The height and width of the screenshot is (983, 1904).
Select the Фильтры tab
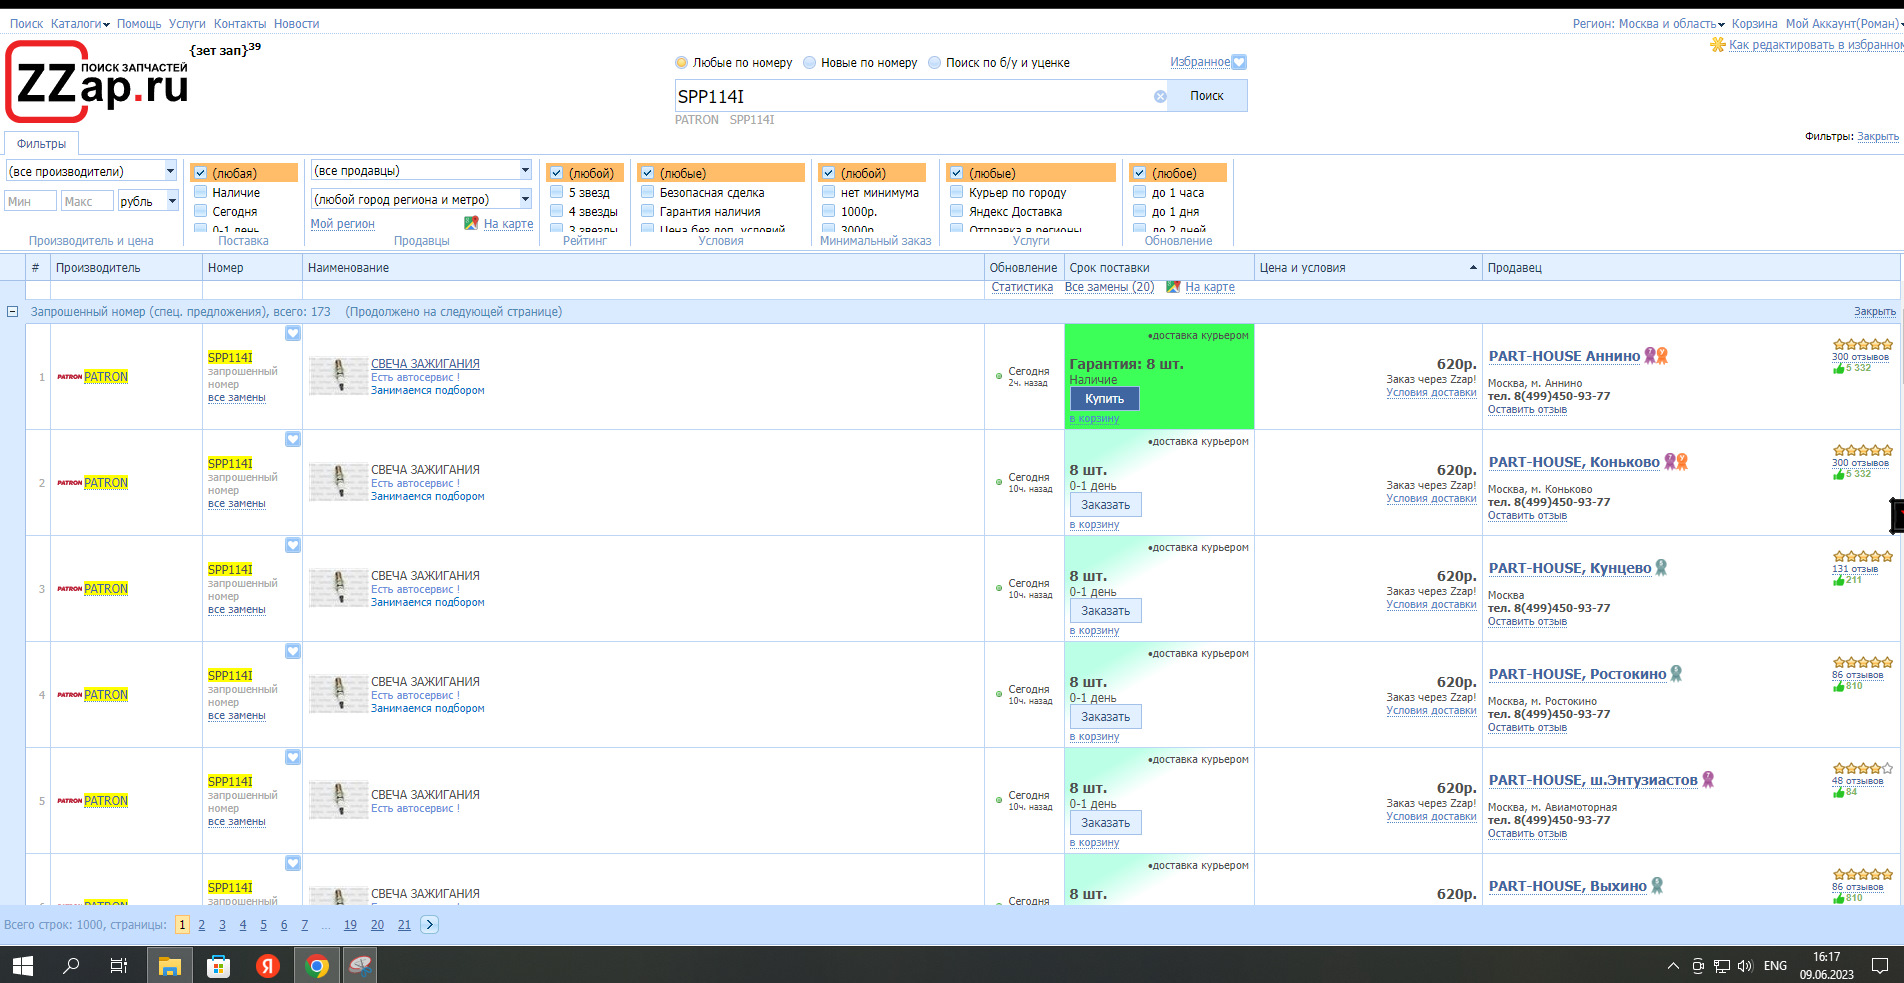click(41, 144)
